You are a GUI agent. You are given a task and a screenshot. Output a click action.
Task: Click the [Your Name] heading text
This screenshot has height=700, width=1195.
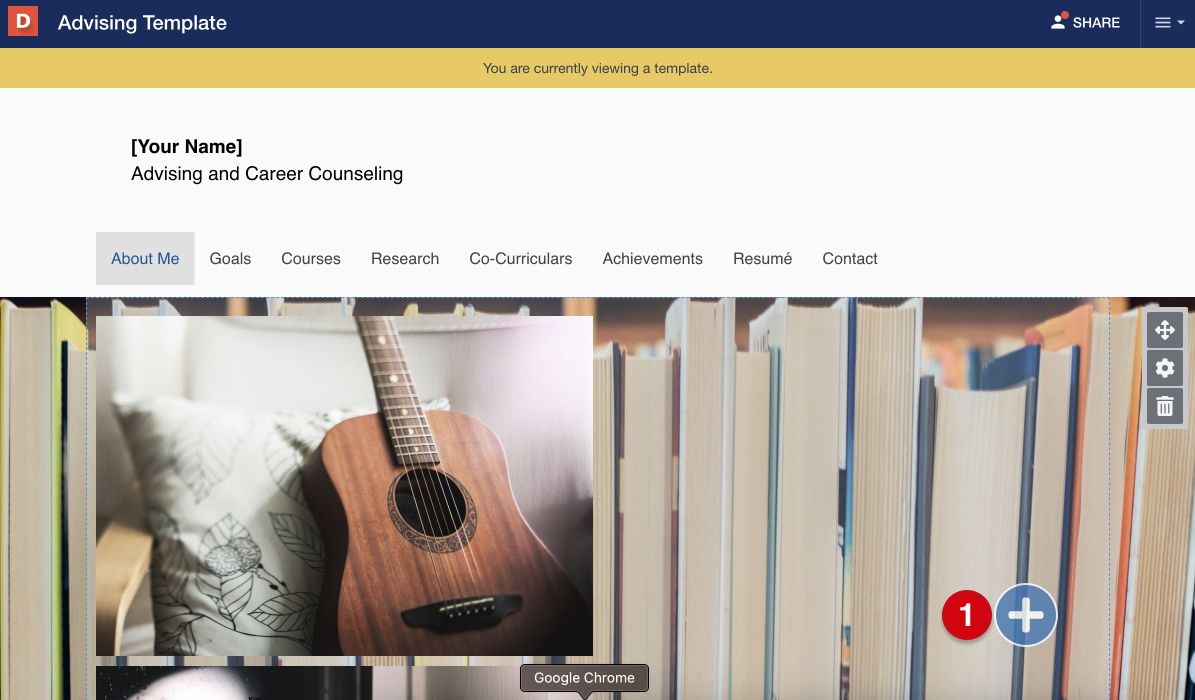(x=187, y=146)
